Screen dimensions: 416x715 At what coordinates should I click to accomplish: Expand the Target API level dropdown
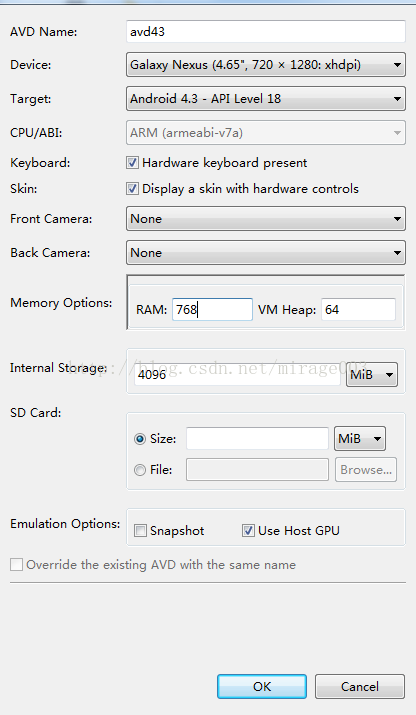(x=265, y=98)
